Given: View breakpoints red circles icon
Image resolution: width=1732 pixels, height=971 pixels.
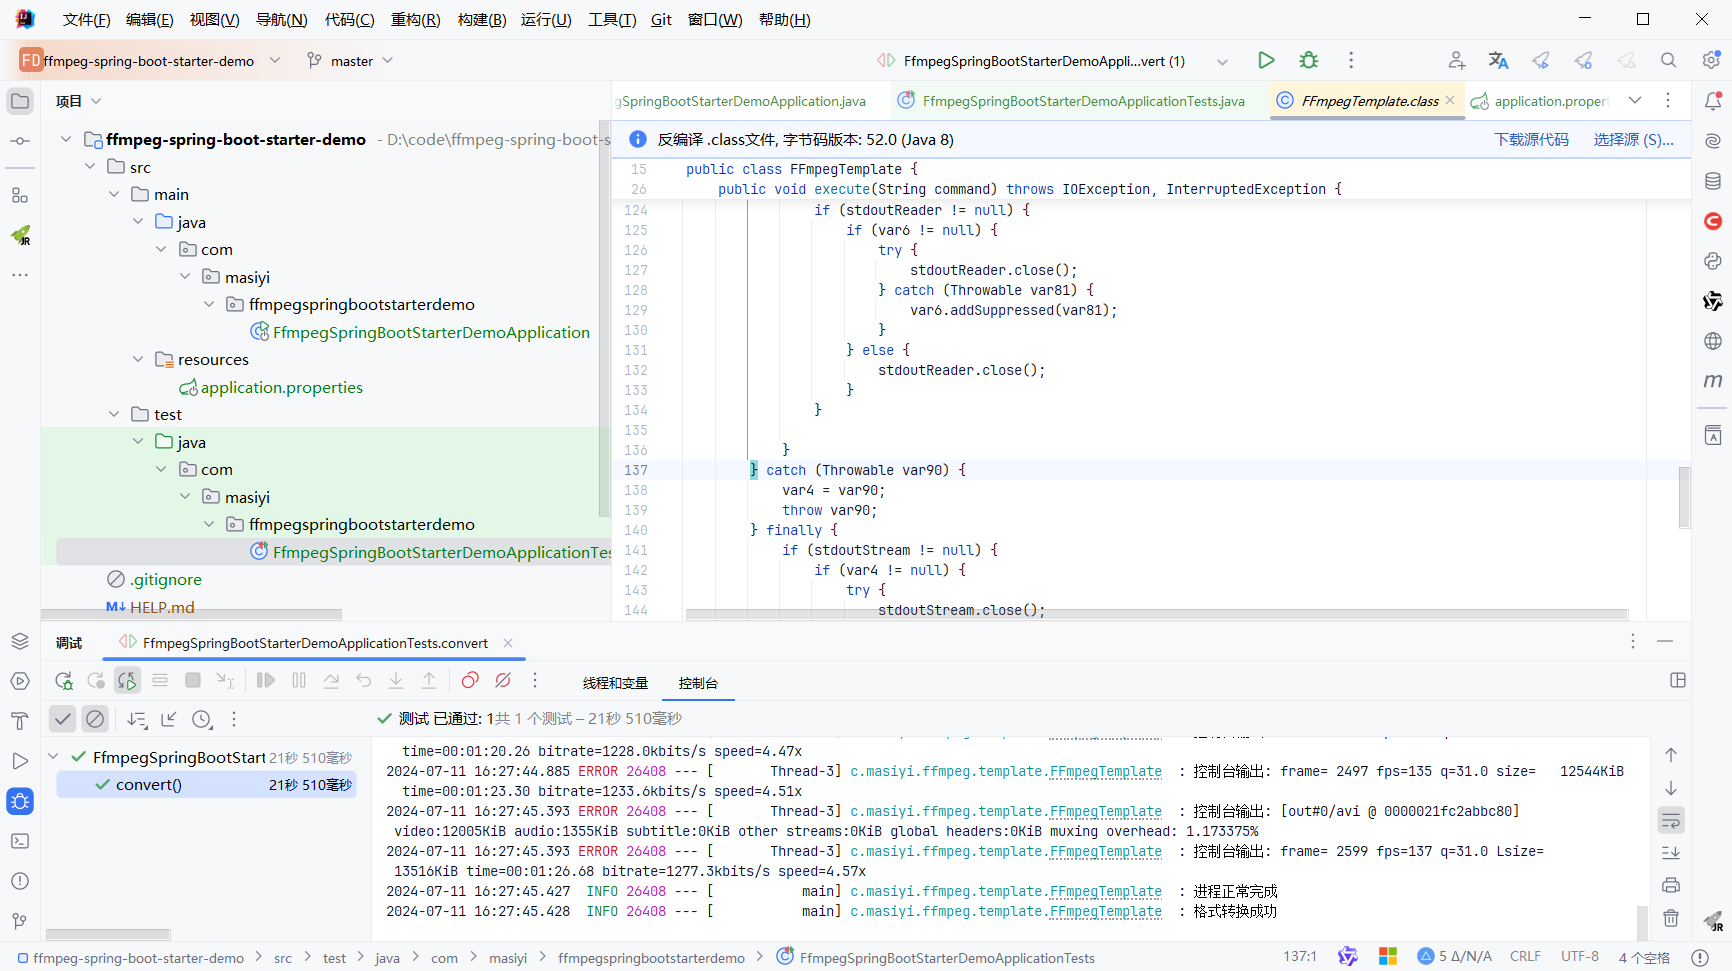Looking at the screenshot, I should coord(469,680).
